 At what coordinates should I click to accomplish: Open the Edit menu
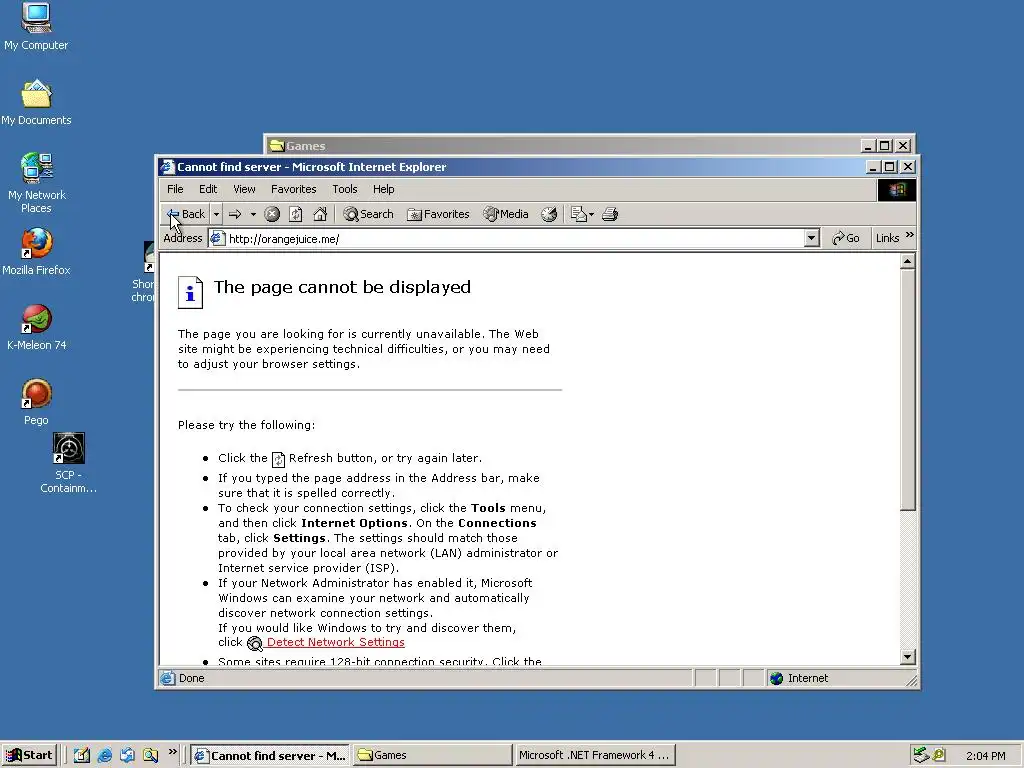(208, 189)
